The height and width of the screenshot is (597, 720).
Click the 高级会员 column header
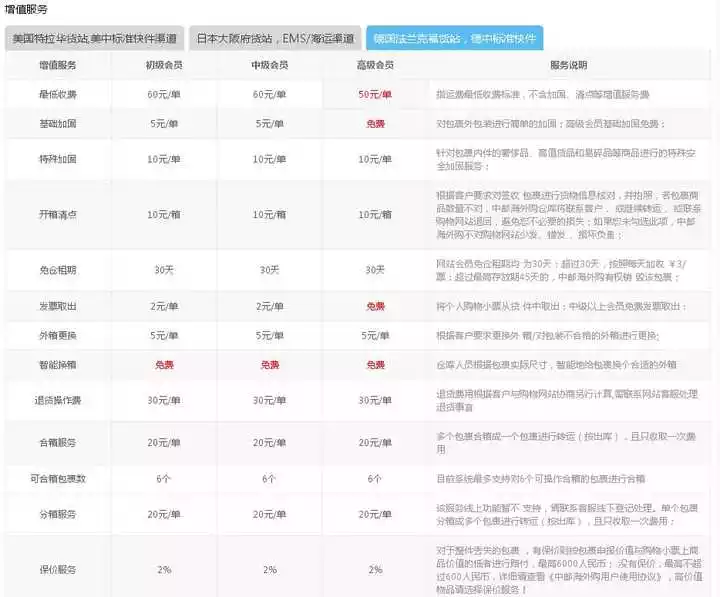pos(375,65)
